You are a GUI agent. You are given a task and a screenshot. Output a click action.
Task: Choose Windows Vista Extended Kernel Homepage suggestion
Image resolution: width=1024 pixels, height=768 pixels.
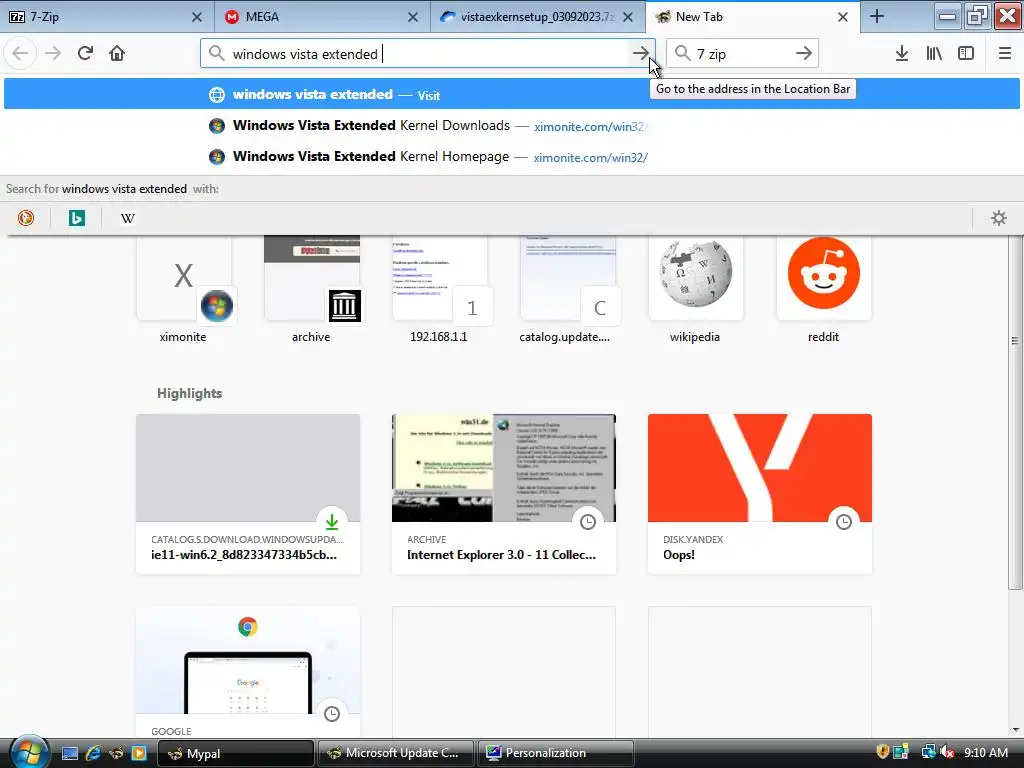(x=511, y=157)
